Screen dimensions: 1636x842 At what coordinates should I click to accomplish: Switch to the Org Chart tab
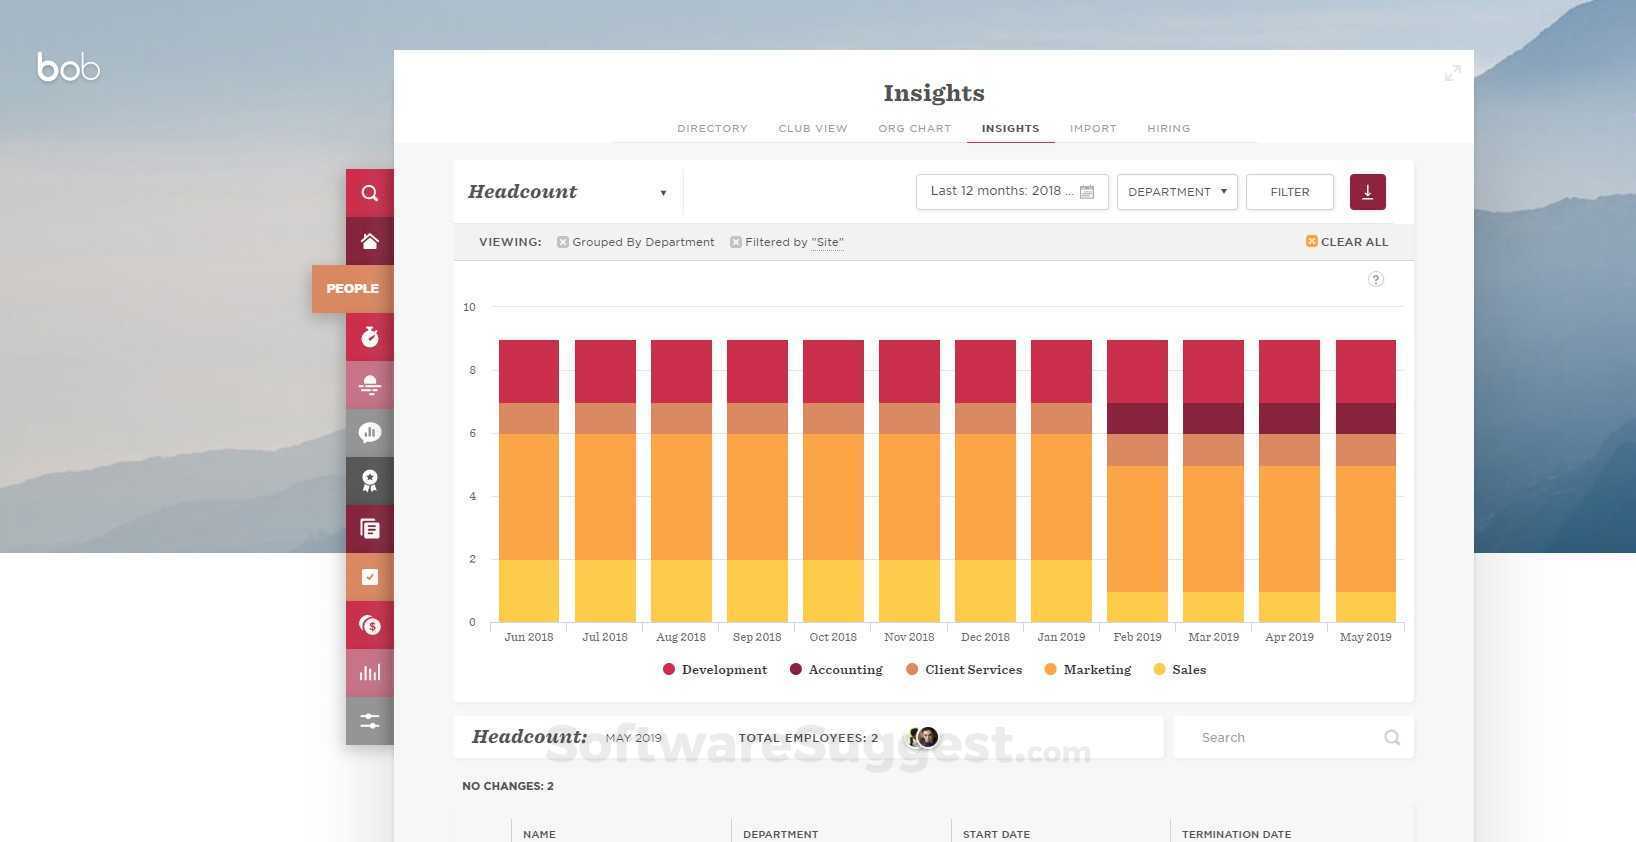915,128
